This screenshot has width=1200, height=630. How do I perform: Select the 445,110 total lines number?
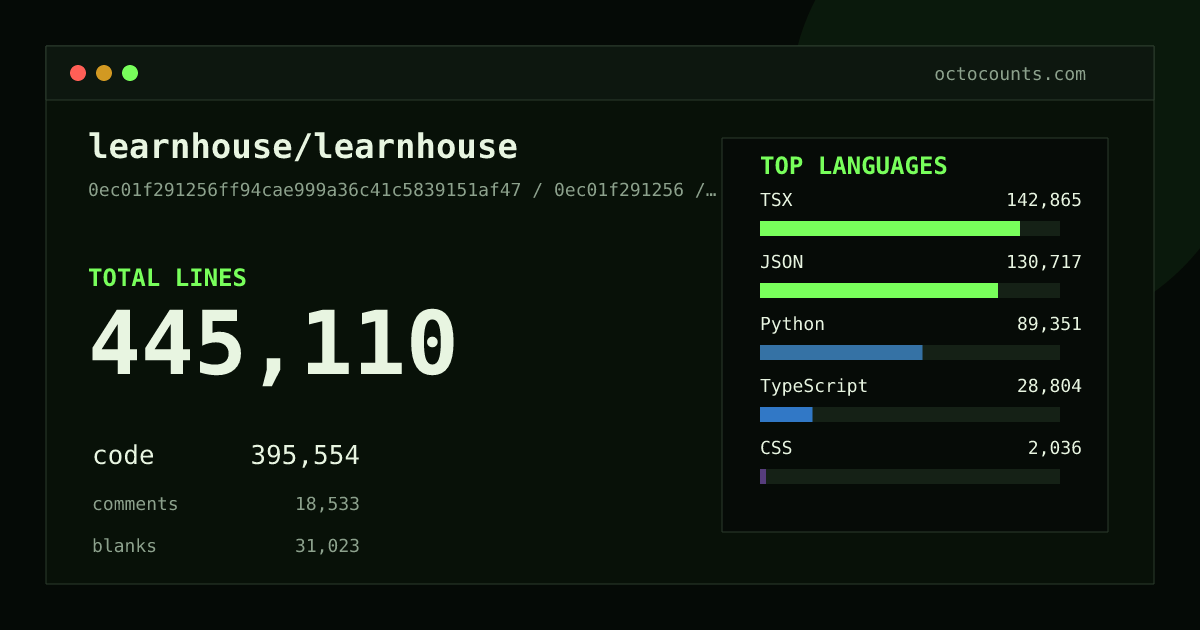point(273,344)
